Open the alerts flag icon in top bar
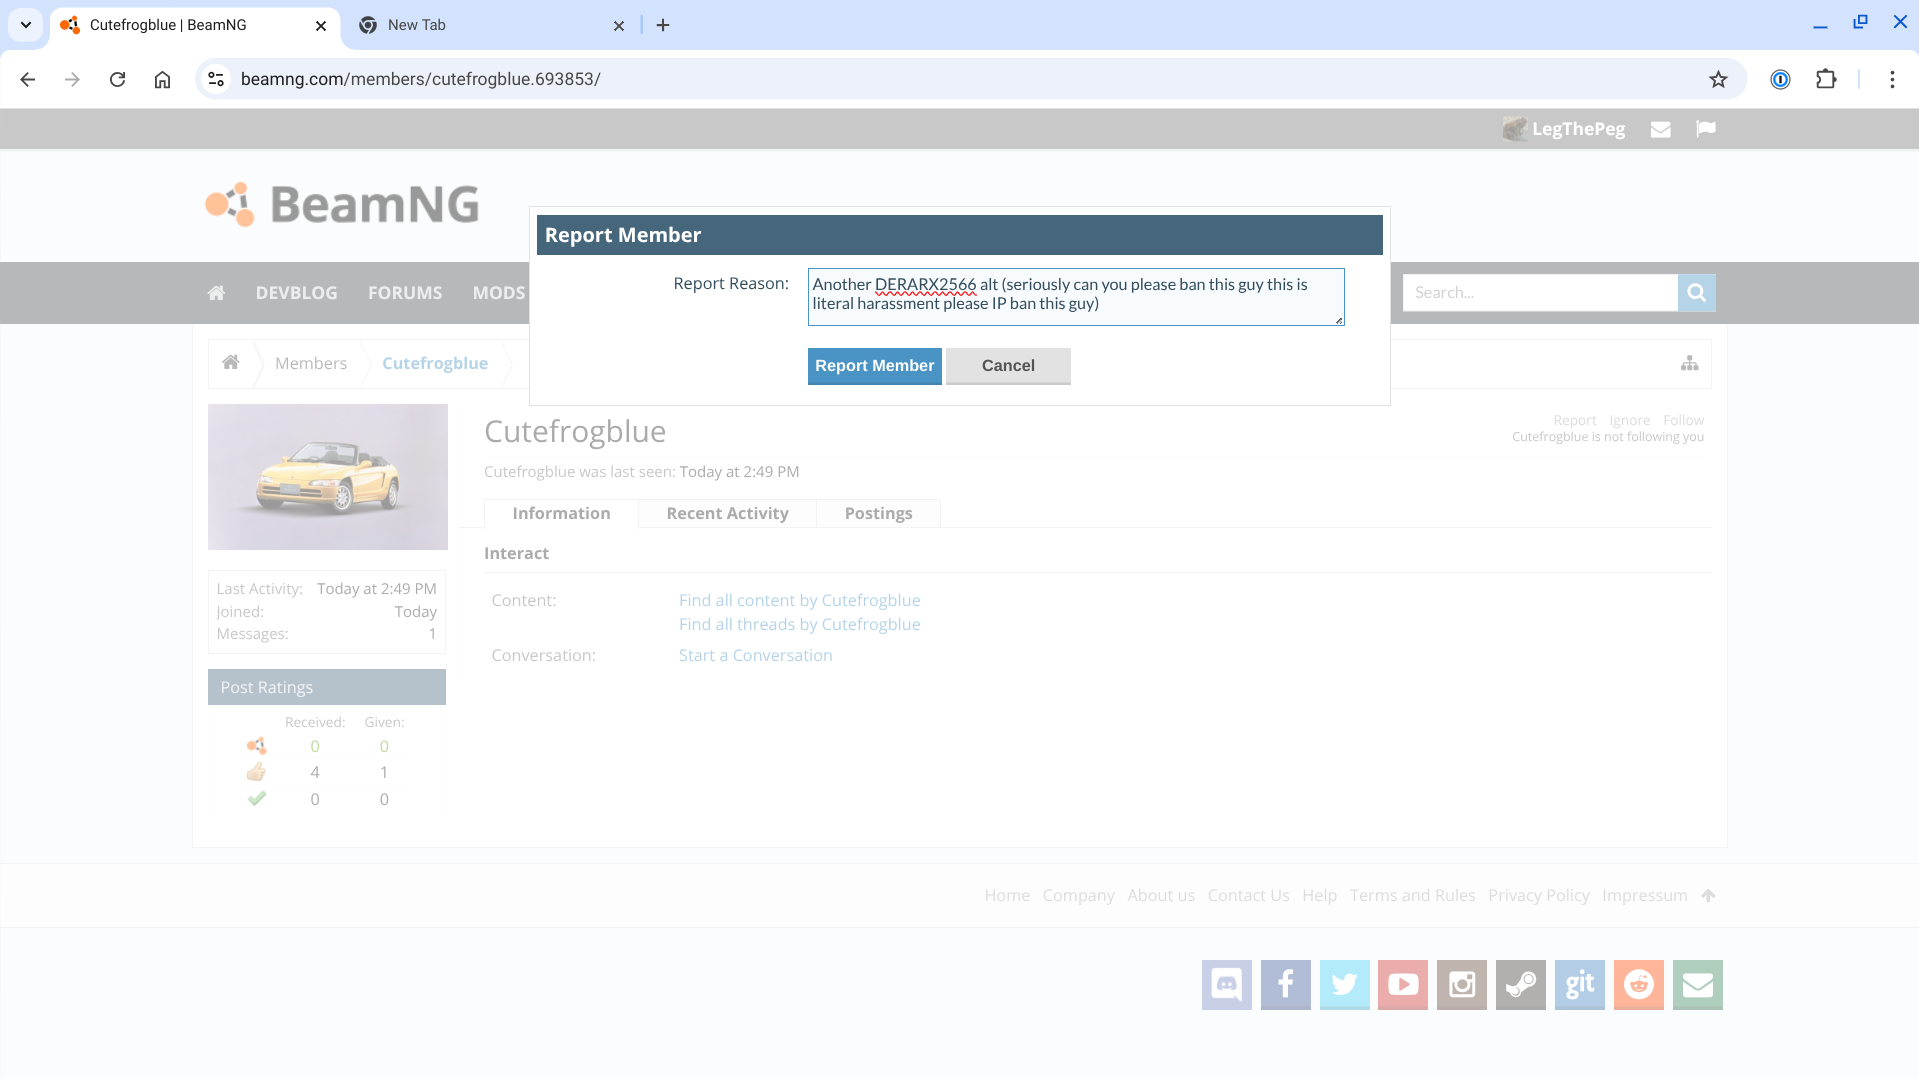Image resolution: width=1919 pixels, height=1079 pixels. click(1706, 129)
